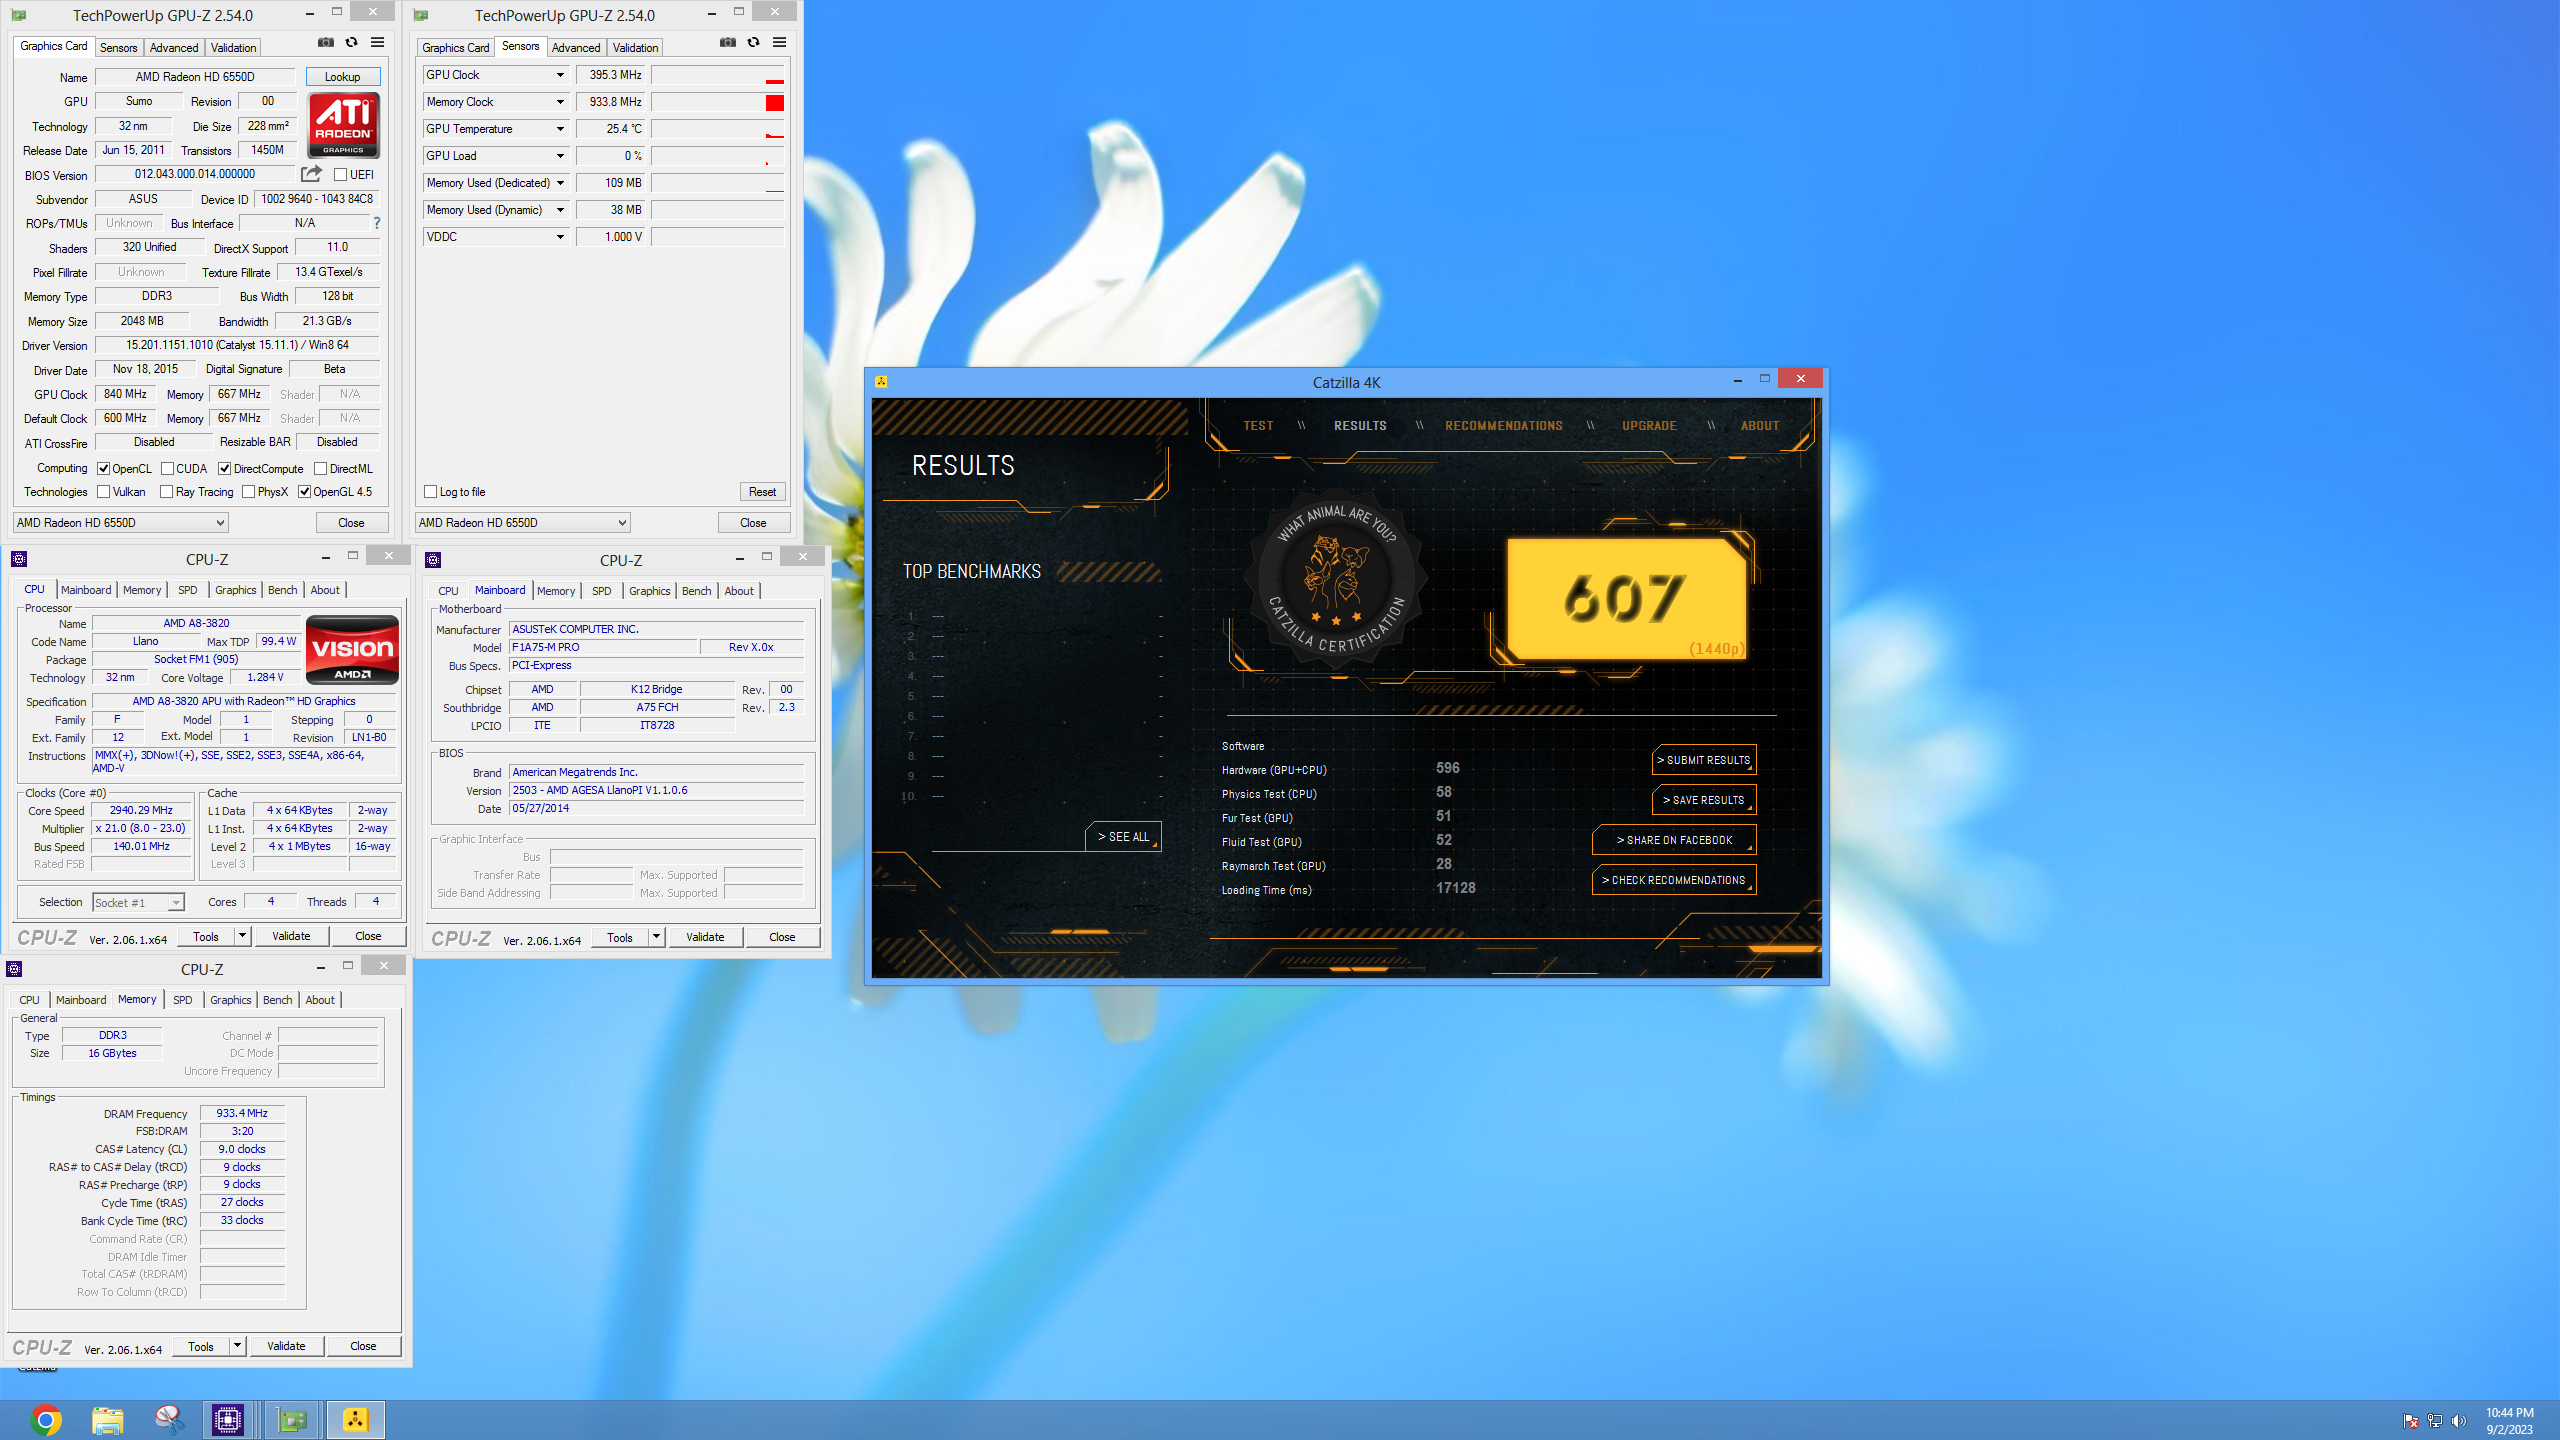Click BIOS share/export arrow icon

click(x=312, y=174)
